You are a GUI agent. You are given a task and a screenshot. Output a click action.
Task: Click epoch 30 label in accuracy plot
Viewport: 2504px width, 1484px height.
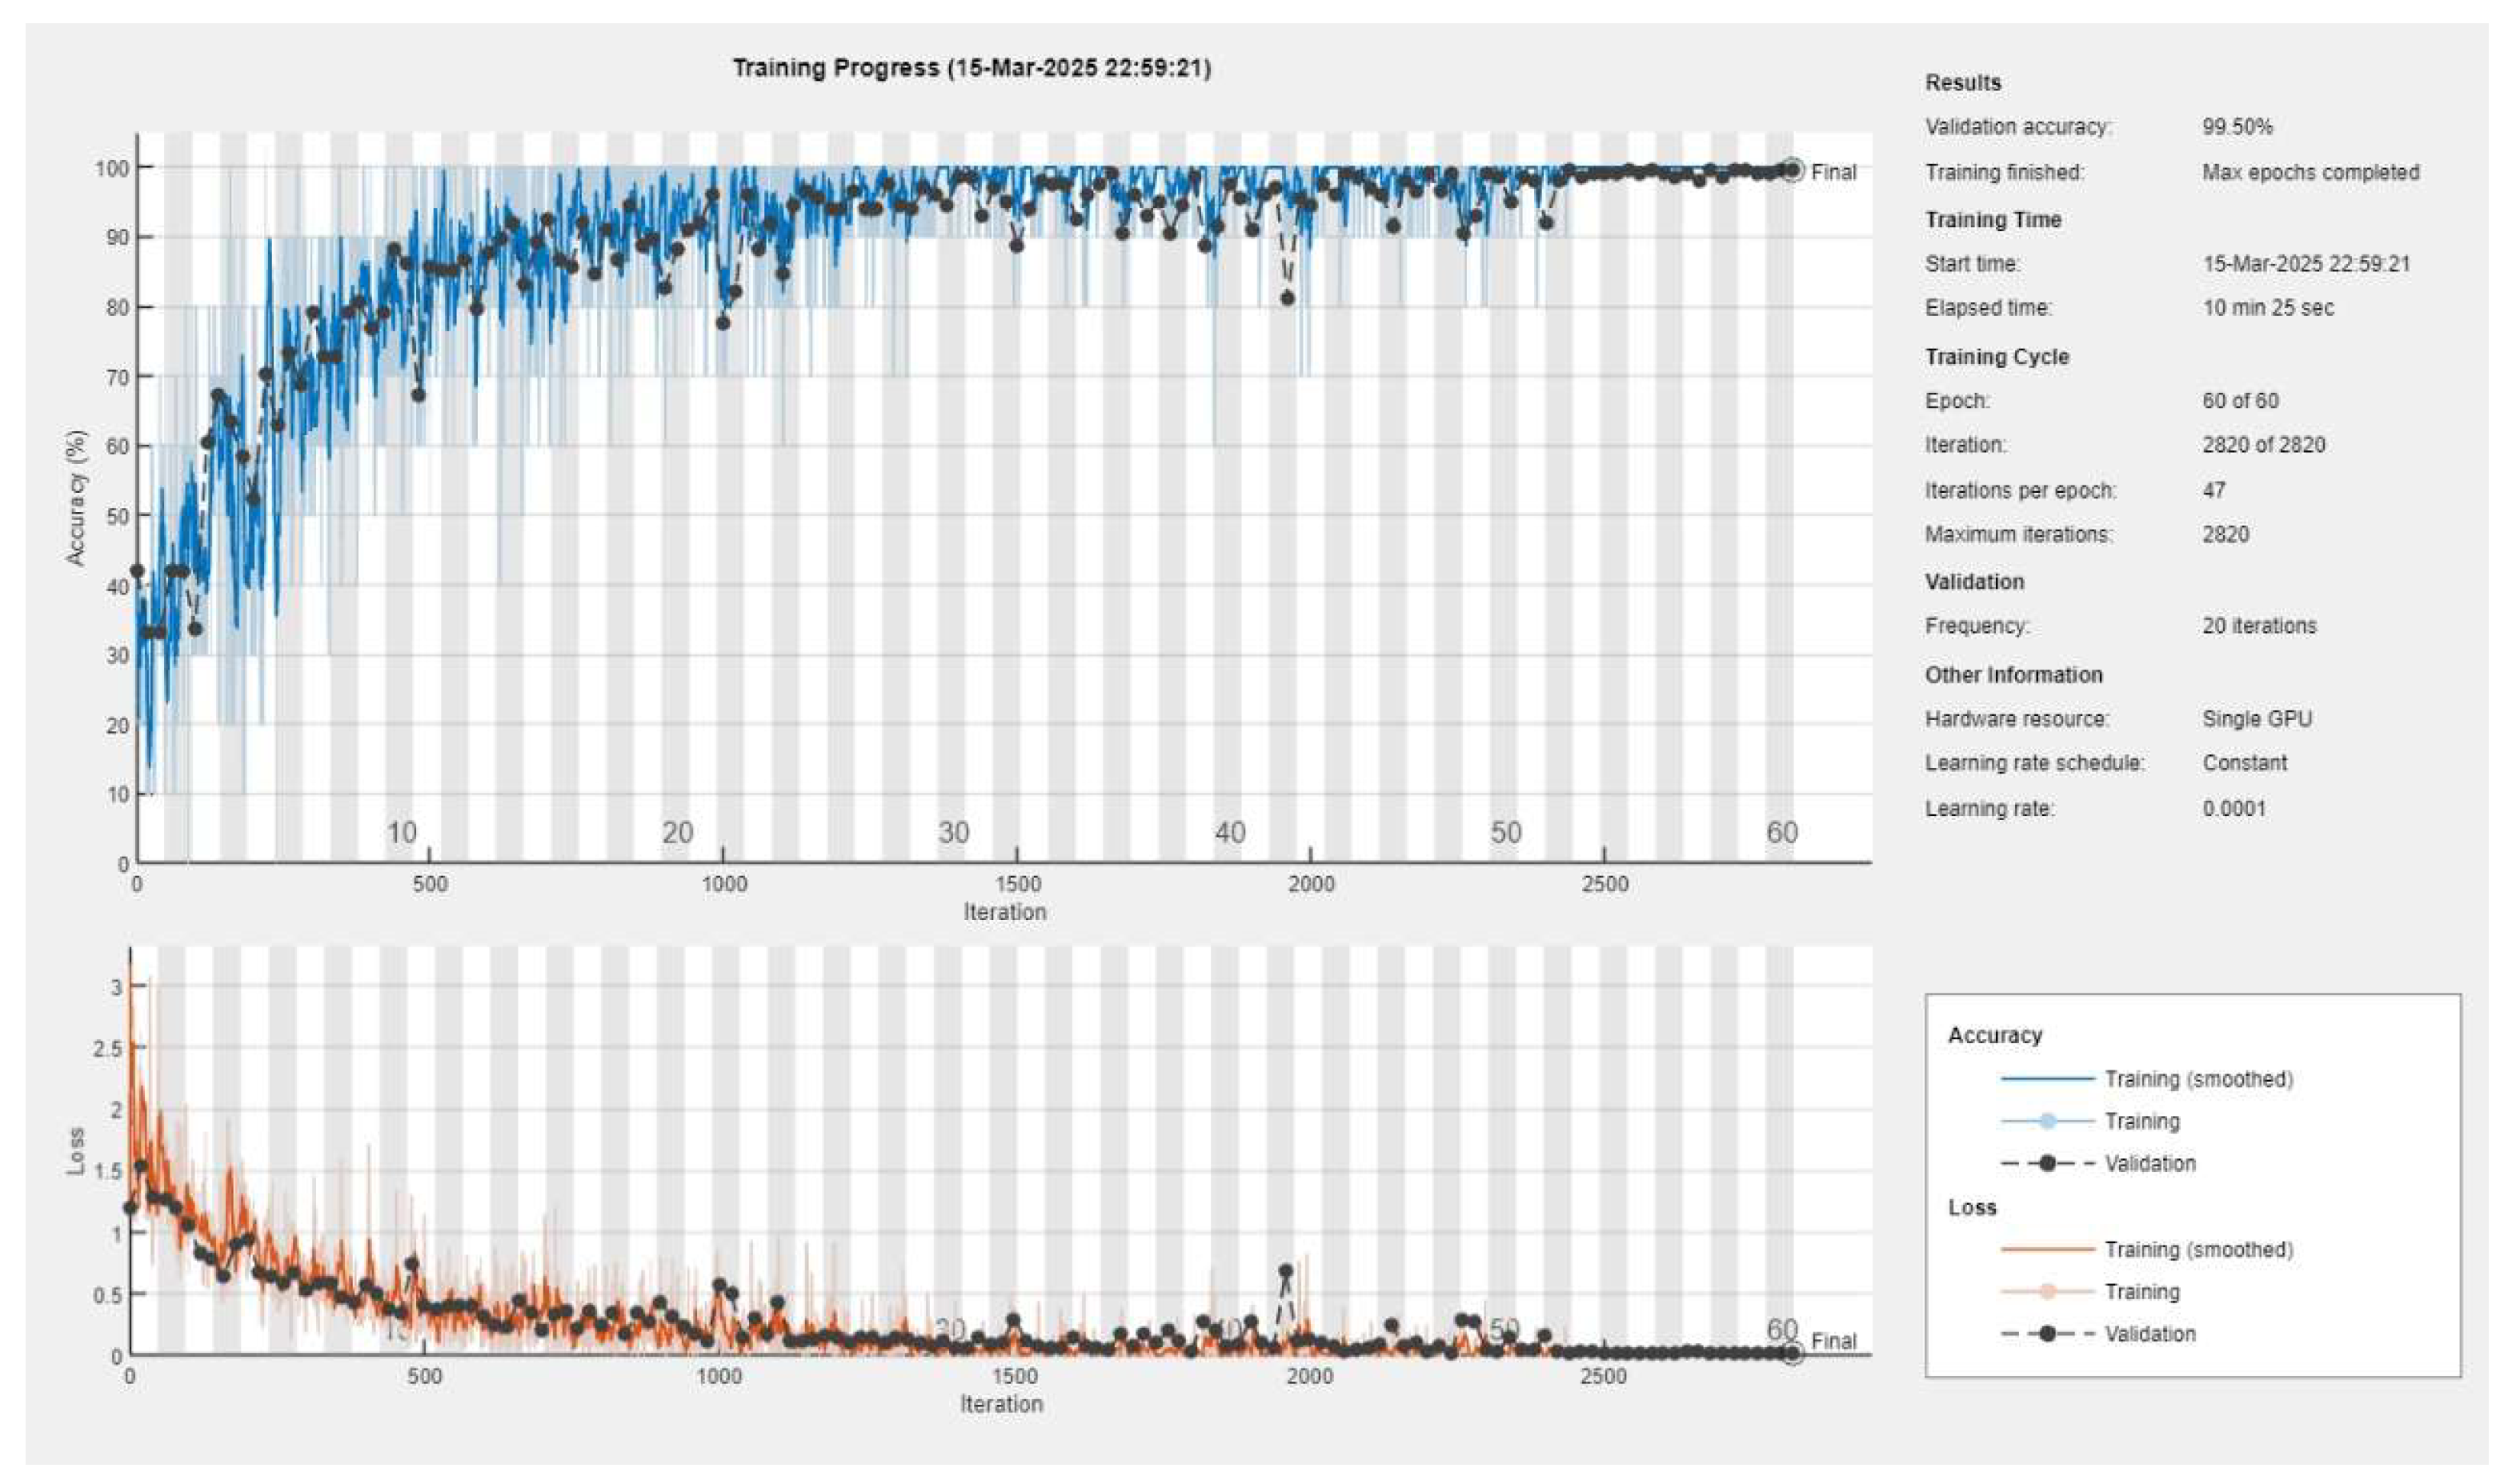[x=953, y=832]
